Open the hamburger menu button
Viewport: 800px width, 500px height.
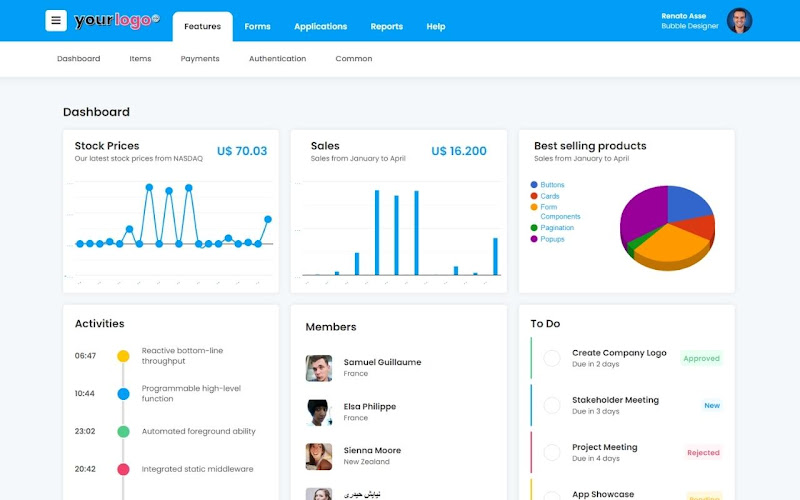56,21
